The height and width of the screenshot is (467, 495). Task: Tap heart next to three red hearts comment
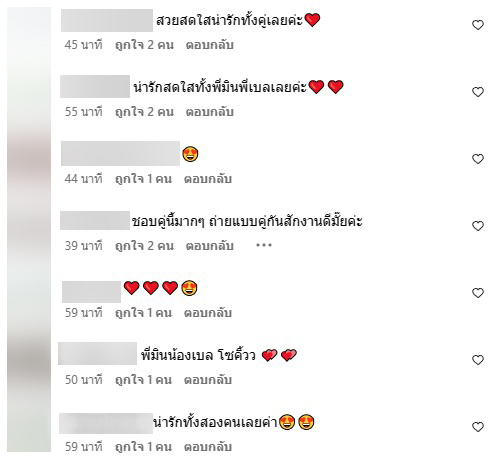point(478,293)
